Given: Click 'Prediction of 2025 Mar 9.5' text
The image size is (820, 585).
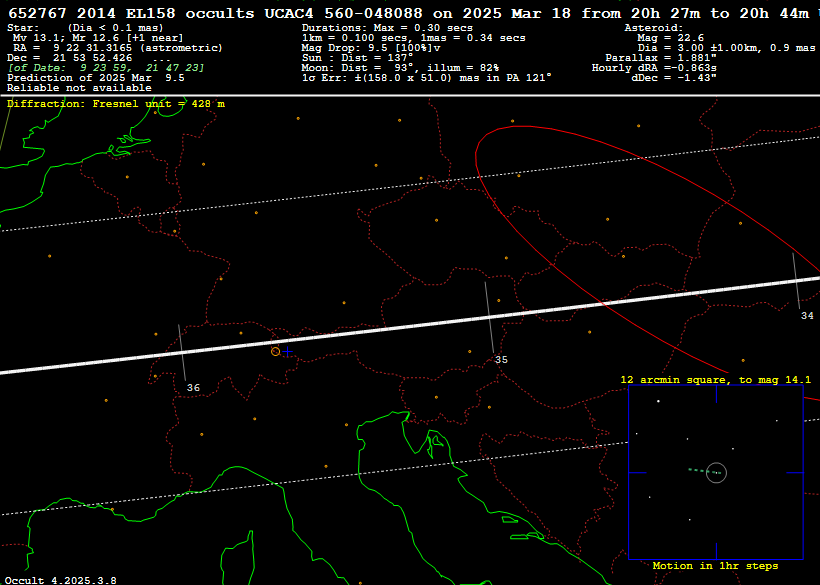Looking at the screenshot, I should pyautogui.click(x=96, y=77).
